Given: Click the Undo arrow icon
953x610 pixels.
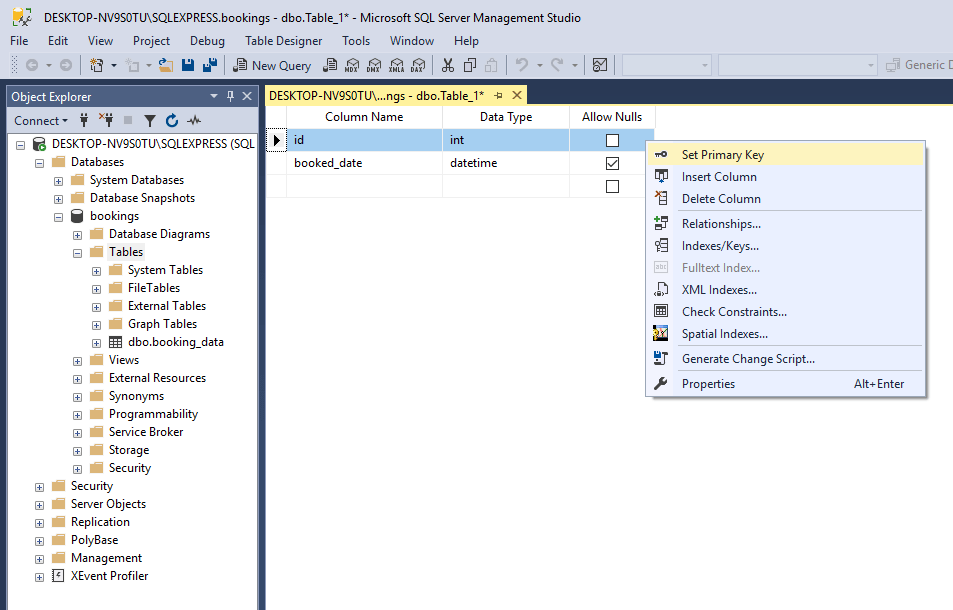Looking at the screenshot, I should [x=521, y=65].
